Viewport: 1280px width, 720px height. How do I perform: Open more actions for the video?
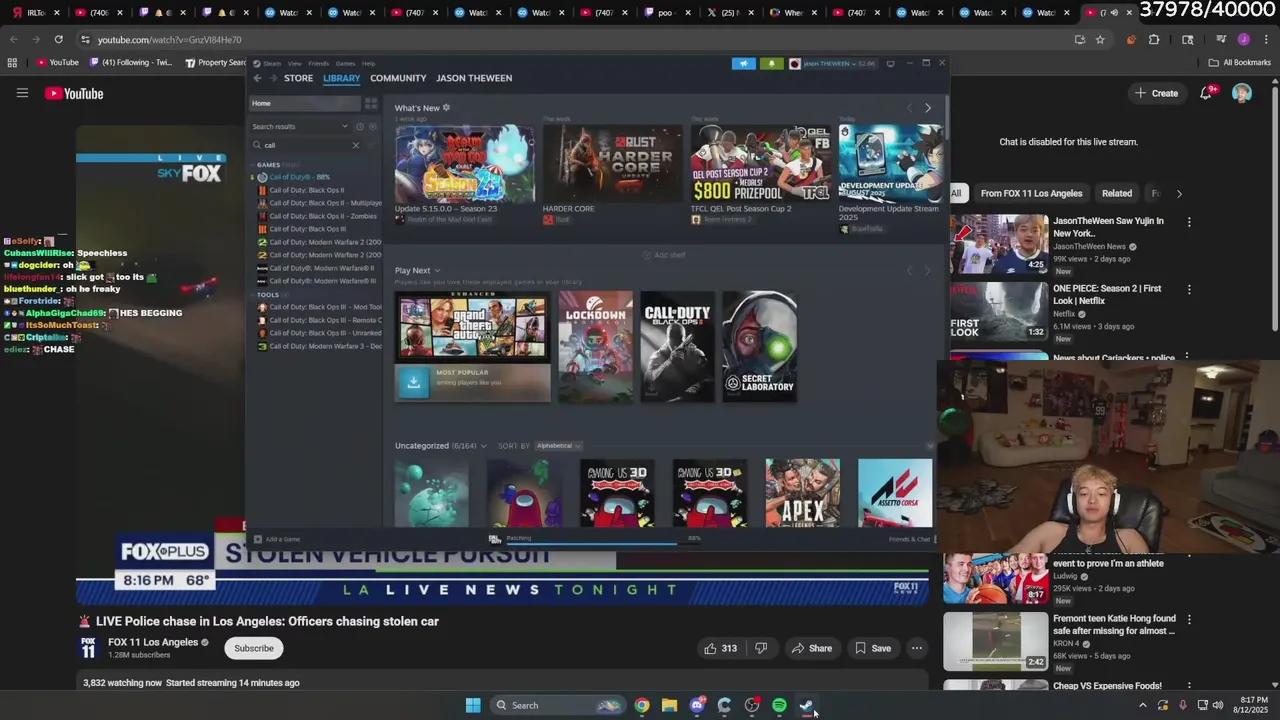point(916,648)
